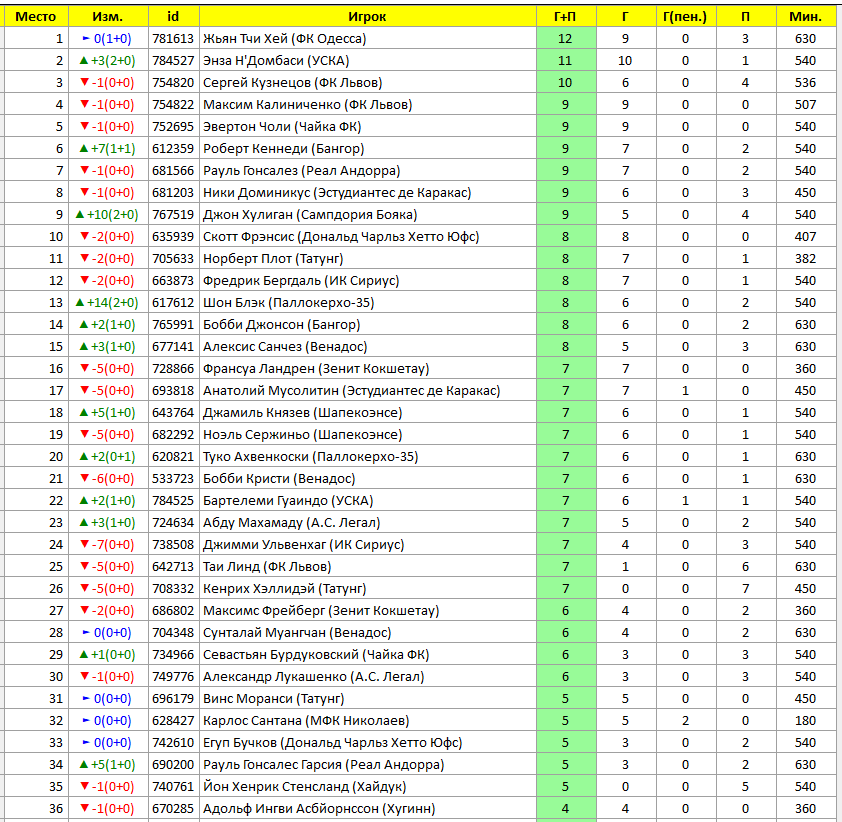Click the 'Изм.' column header
The image size is (842, 822).
coord(108,17)
